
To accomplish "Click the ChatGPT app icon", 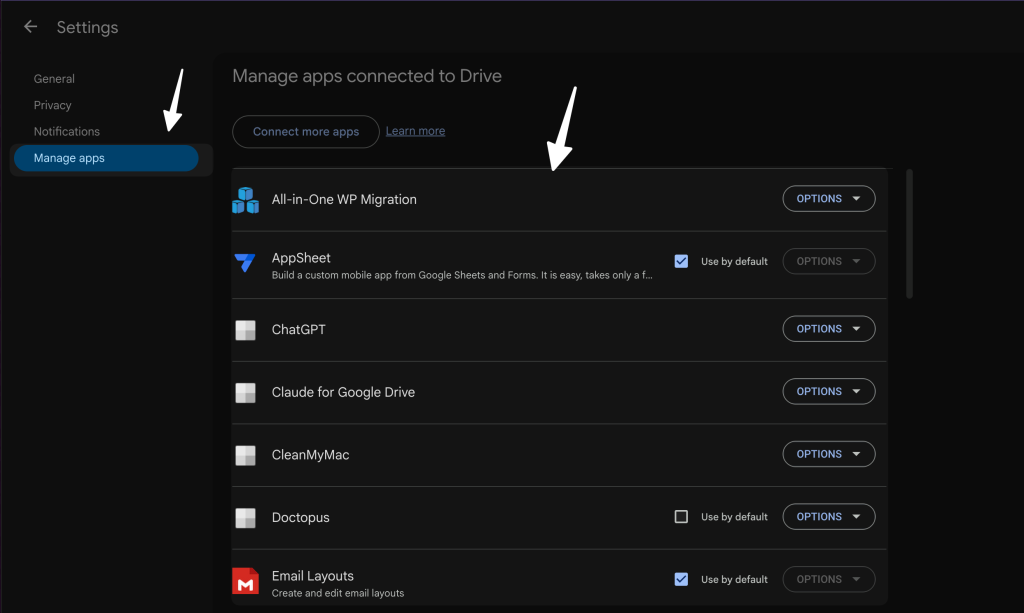I will tap(245, 329).
